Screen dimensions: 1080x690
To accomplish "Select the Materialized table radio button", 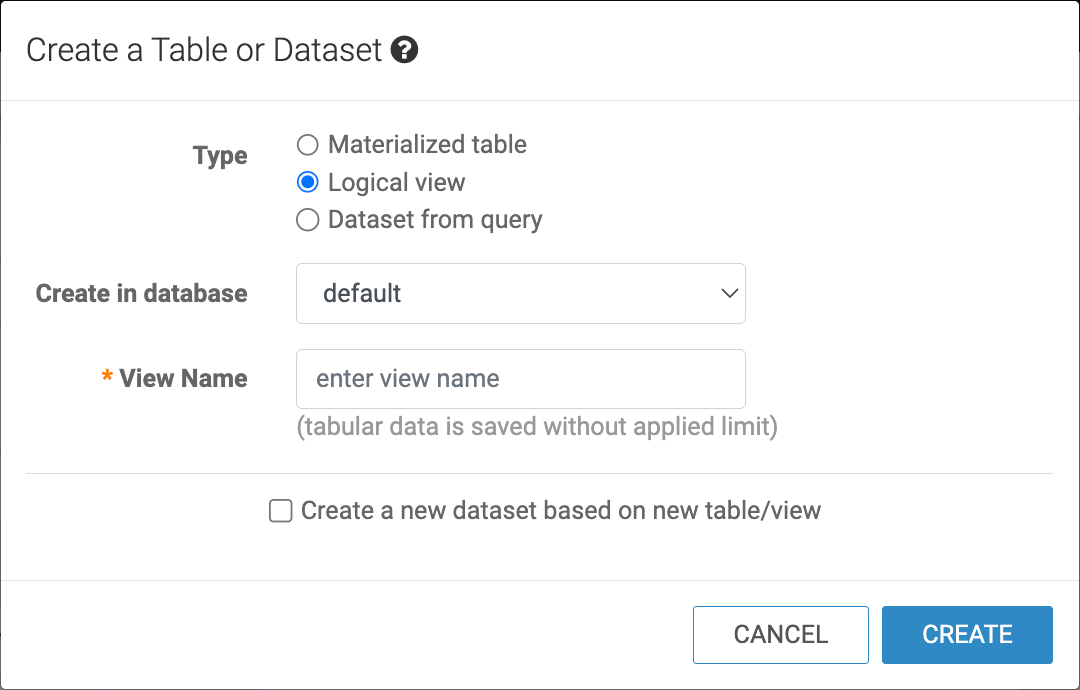I will 308,145.
